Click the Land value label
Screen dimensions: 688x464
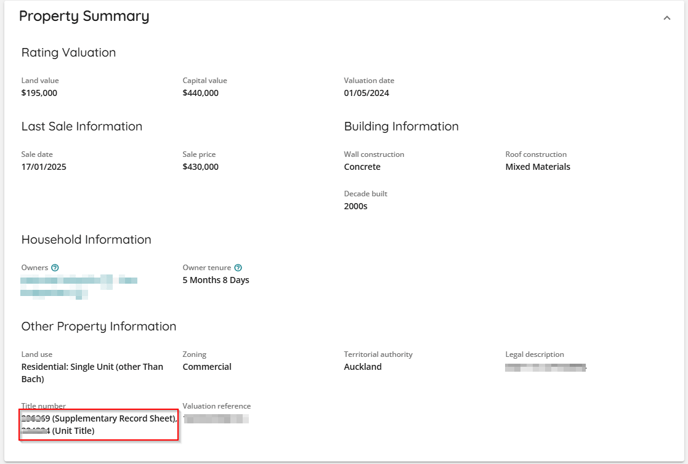40,80
